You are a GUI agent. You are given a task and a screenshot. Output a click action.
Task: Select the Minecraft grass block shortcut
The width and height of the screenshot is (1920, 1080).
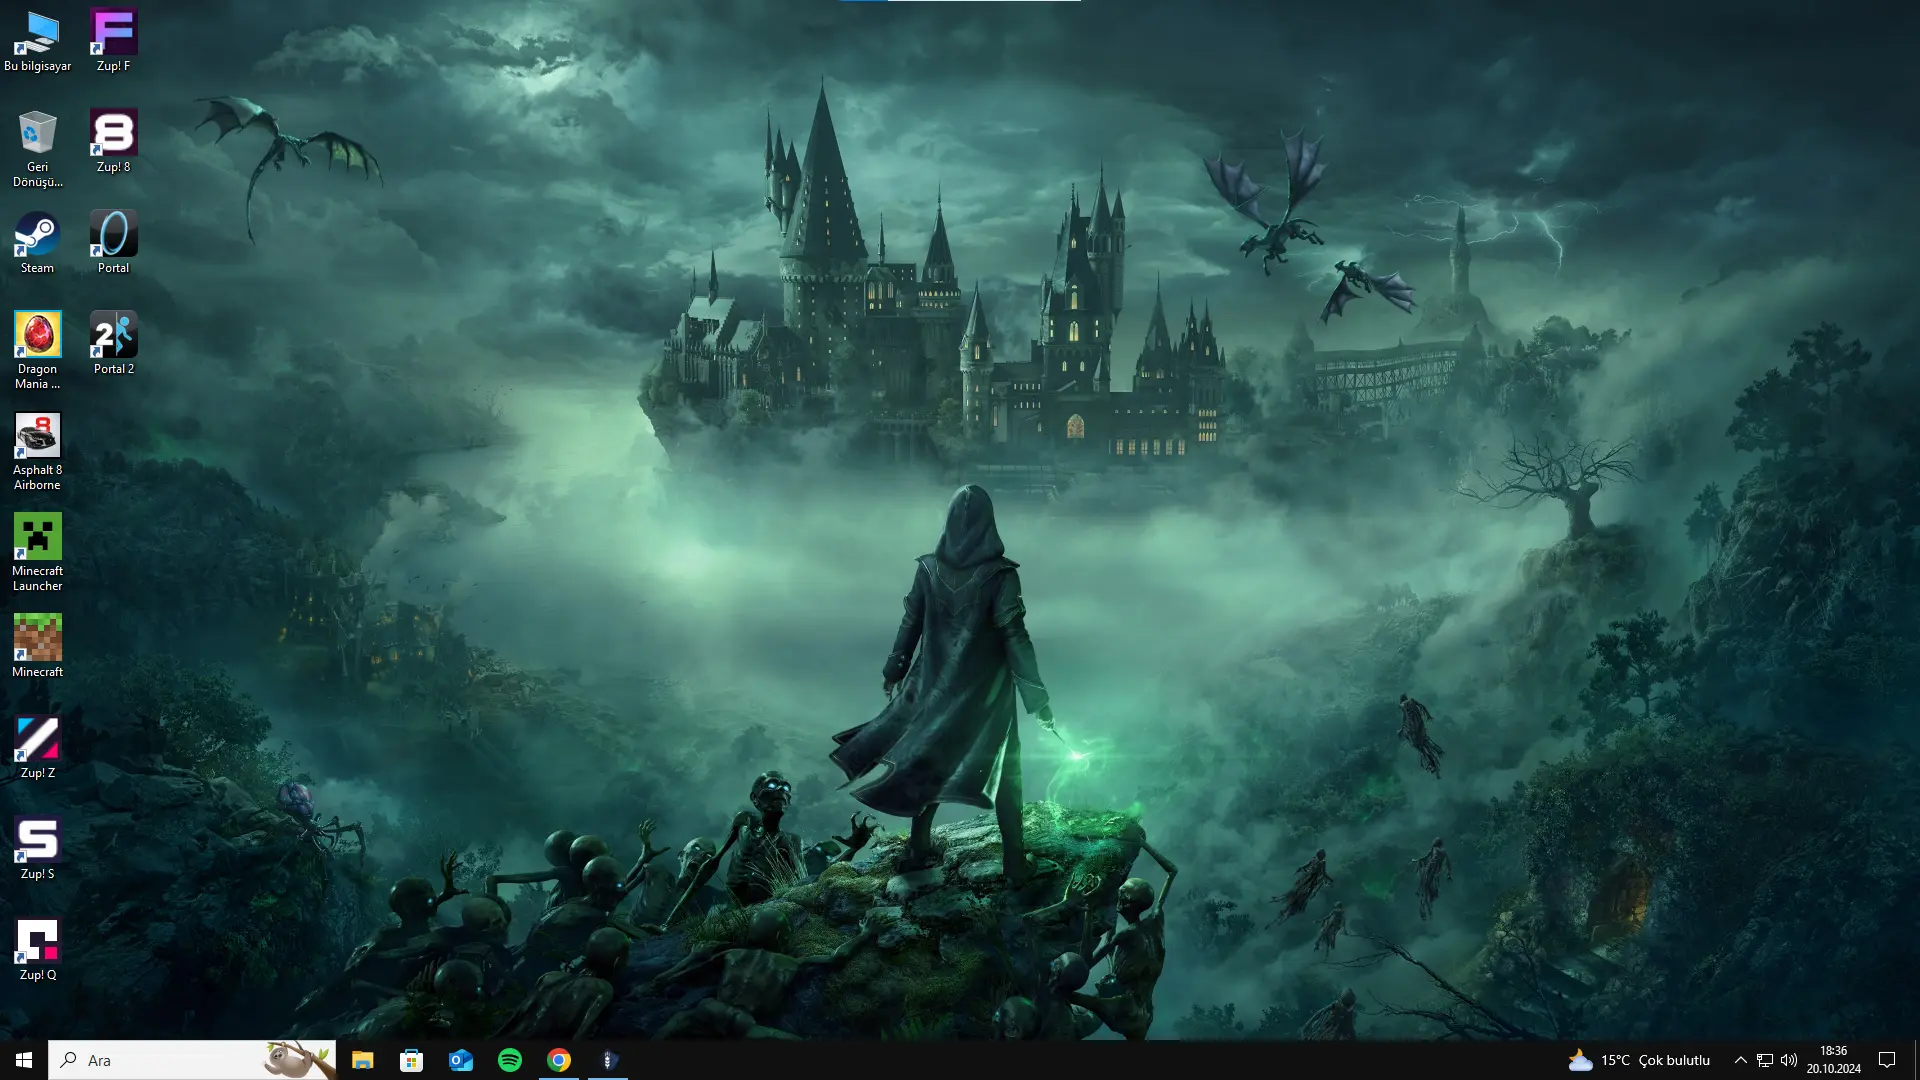pos(37,647)
